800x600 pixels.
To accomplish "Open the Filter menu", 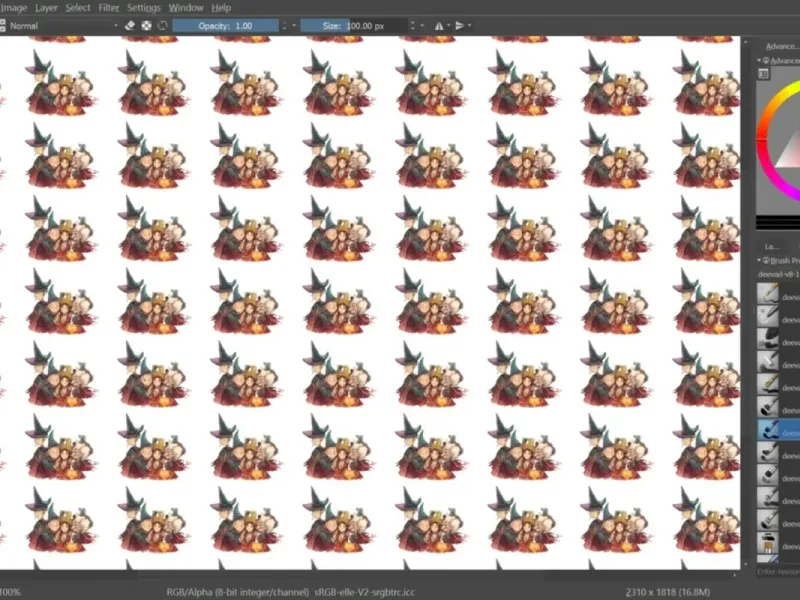I will coord(108,8).
